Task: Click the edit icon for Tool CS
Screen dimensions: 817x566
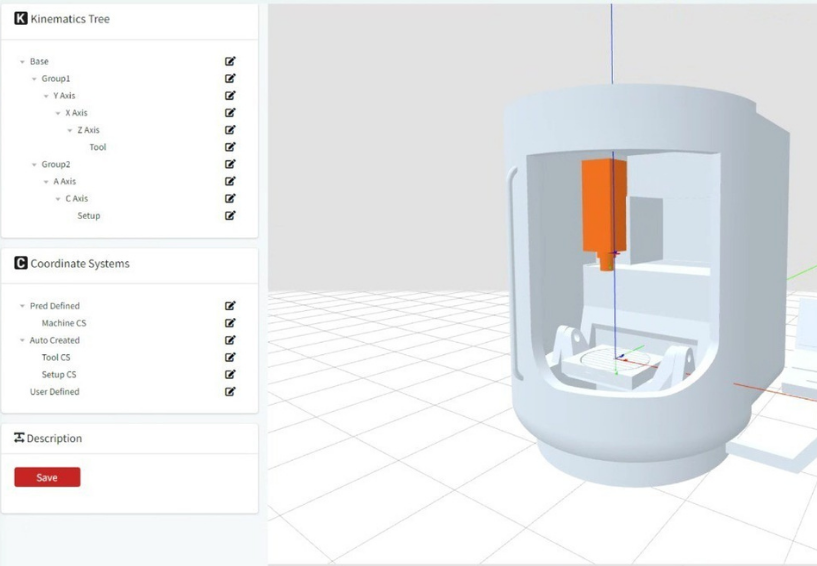Action: tap(230, 357)
